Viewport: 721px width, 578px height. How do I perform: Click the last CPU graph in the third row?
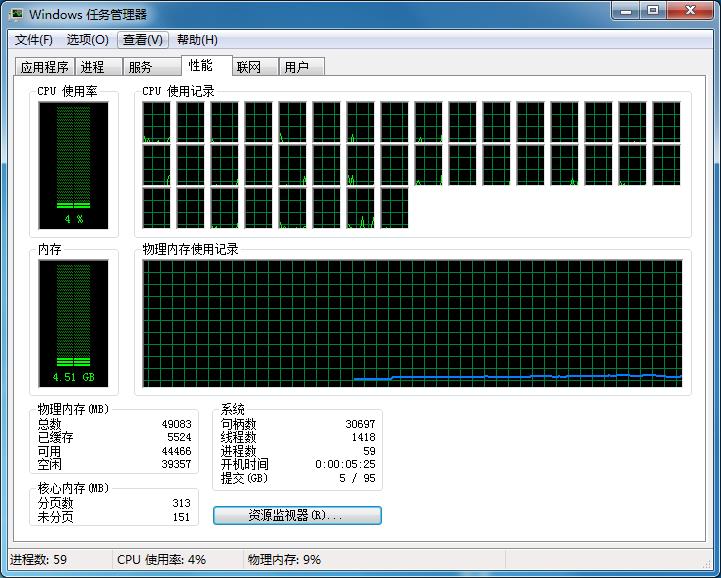coord(394,208)
